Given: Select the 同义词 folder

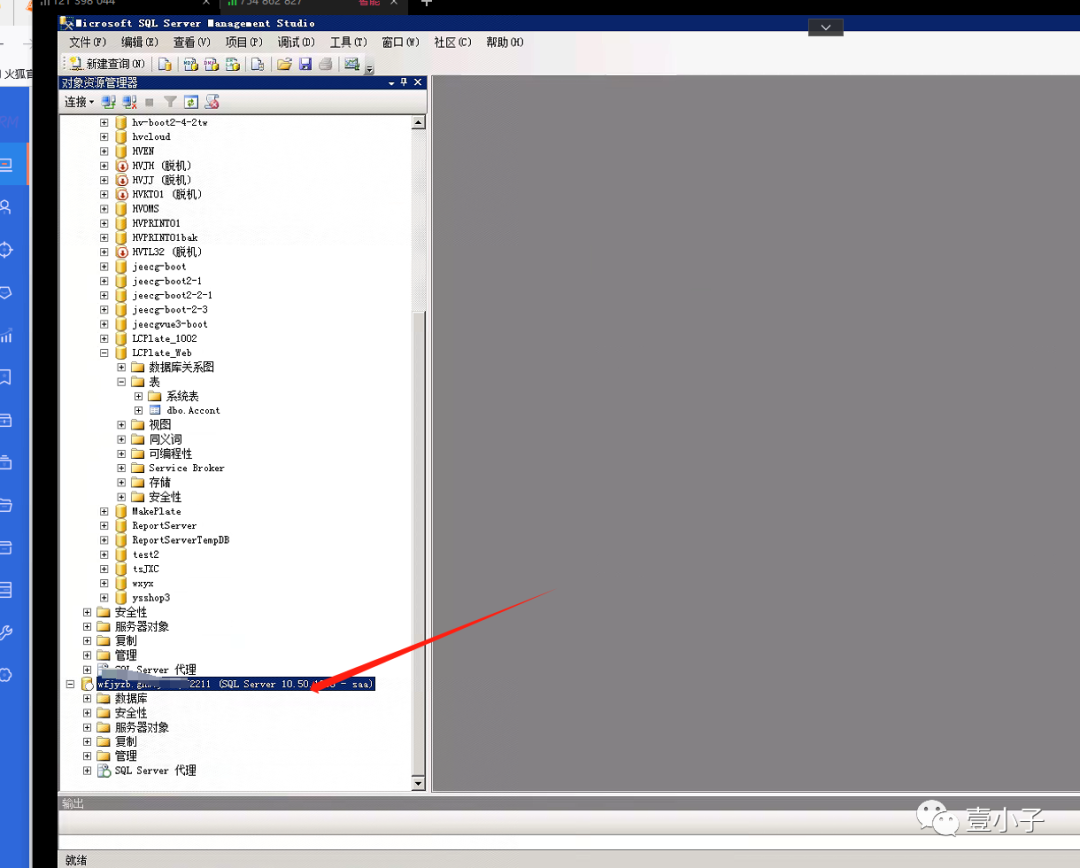Looking at the screenshot, I should (x=165, y=440).
